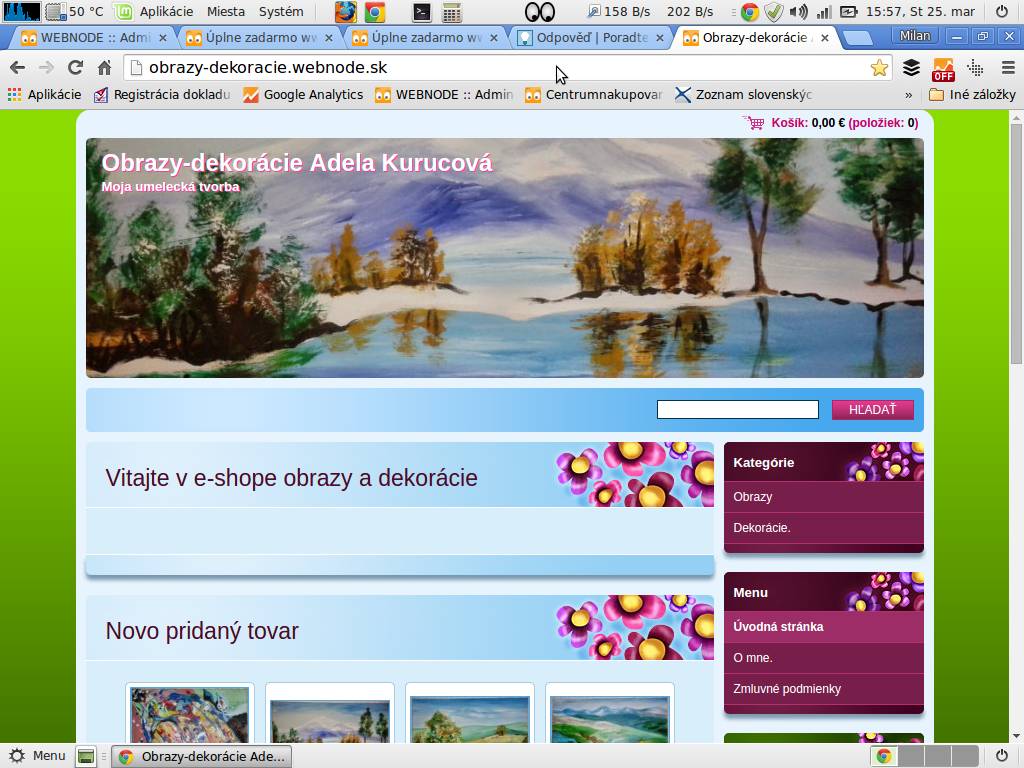Select the Obrazy-dekorácie Ade... taskbar window button
Image resolution: width=1024 pixels, height=768 pixels.
point(202,756)
